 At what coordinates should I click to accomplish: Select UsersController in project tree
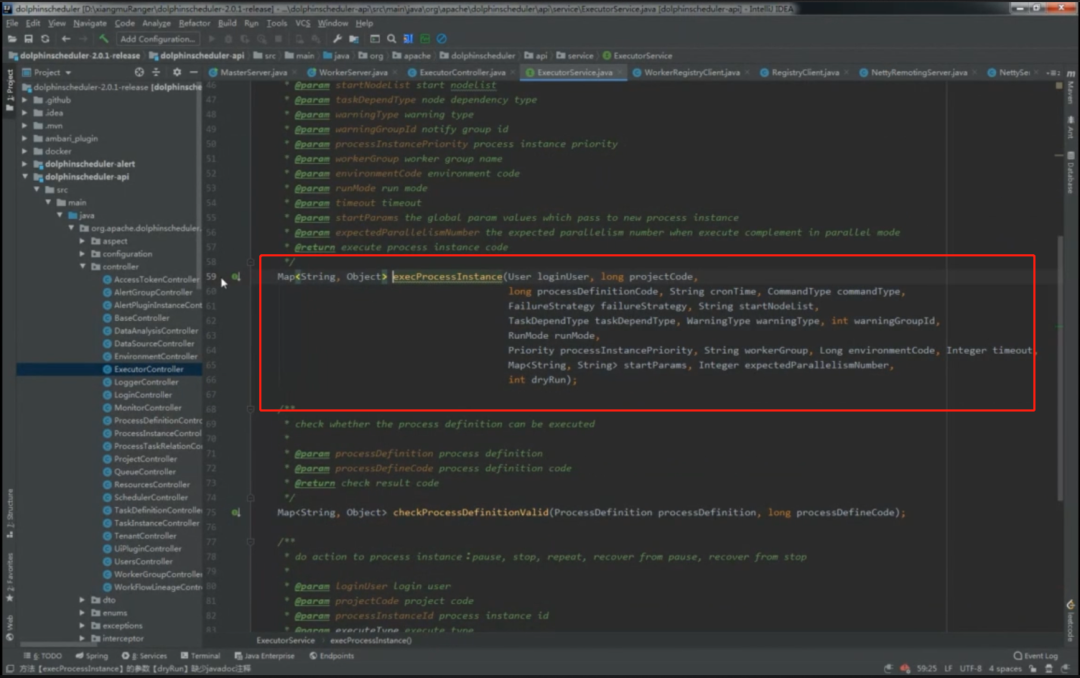point(143,562)
